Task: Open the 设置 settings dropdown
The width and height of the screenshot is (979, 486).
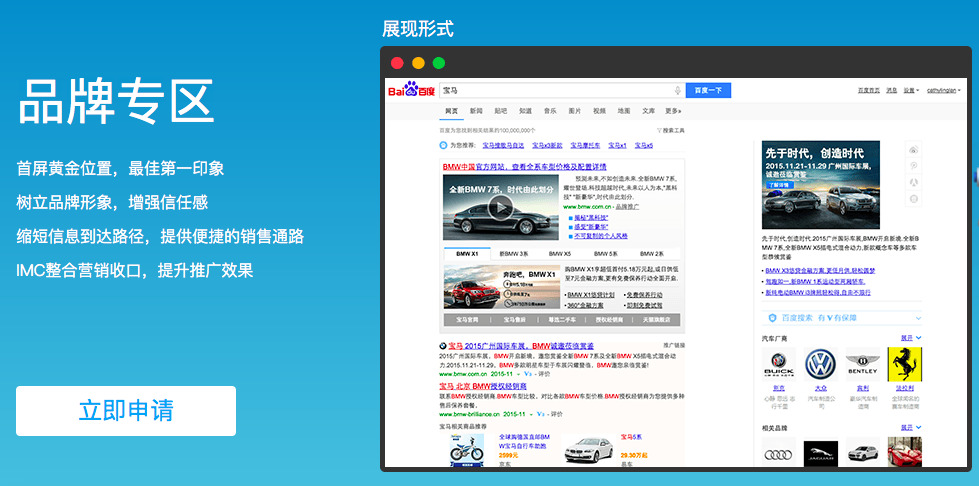Action: (x=910, y=91)
